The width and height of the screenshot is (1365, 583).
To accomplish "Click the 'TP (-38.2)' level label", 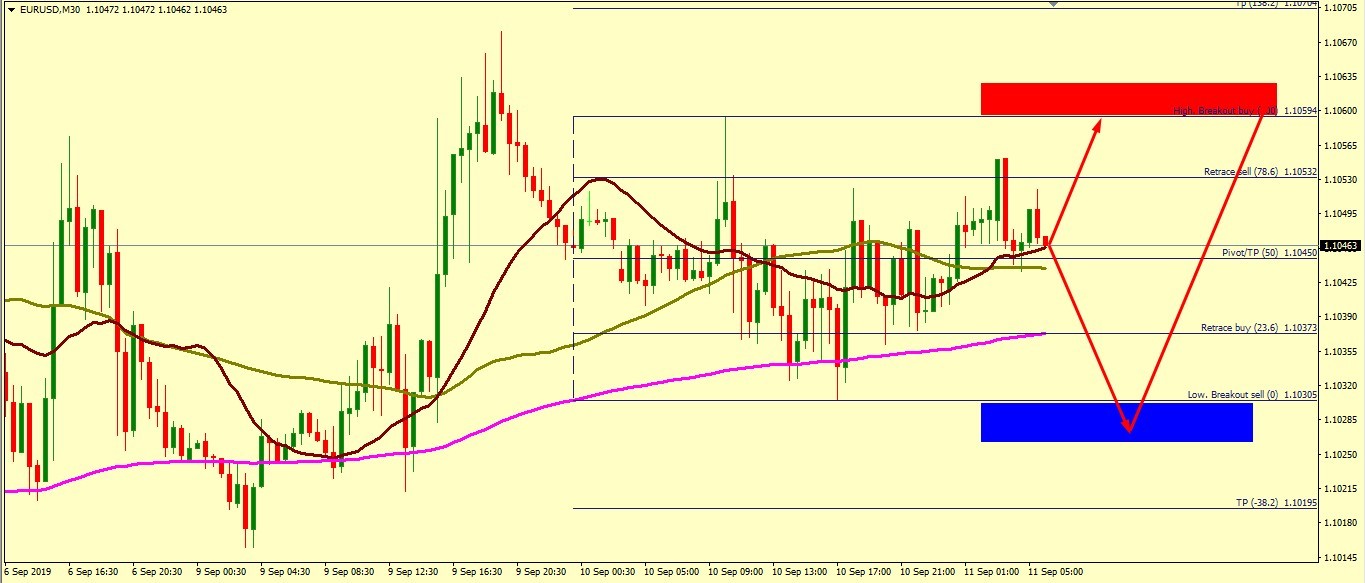I will pos(1257,502).
